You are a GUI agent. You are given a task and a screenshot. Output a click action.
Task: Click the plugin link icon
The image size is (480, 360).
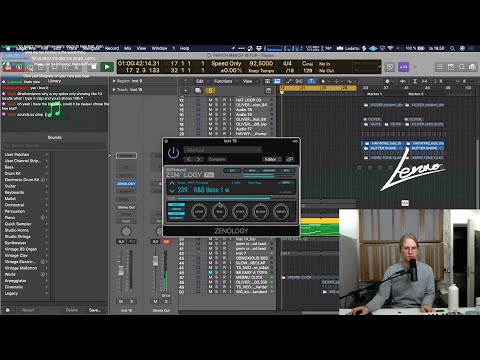click(x=290, y=159)
